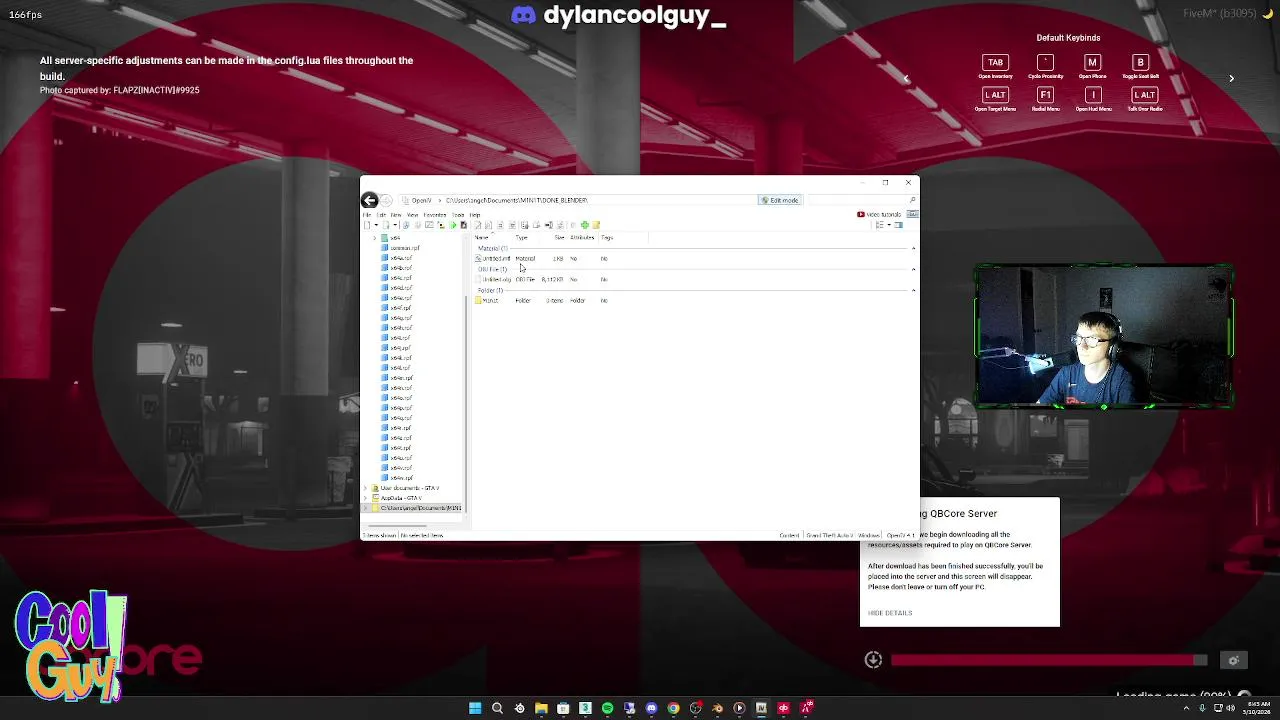The width and height of the screenshot is (1280, 720).
Task: Open the Video tutorials link
Action: (879, 215)
